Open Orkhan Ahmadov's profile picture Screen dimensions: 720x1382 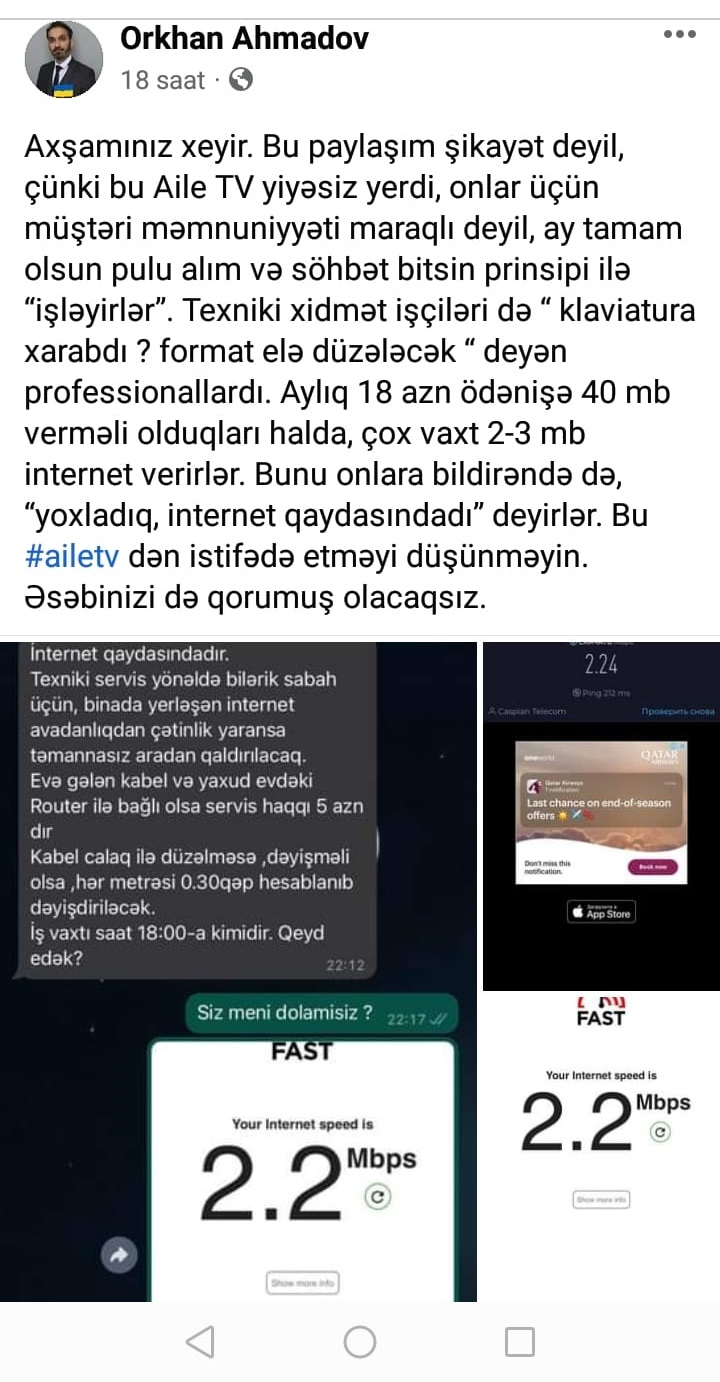point(64,60)
